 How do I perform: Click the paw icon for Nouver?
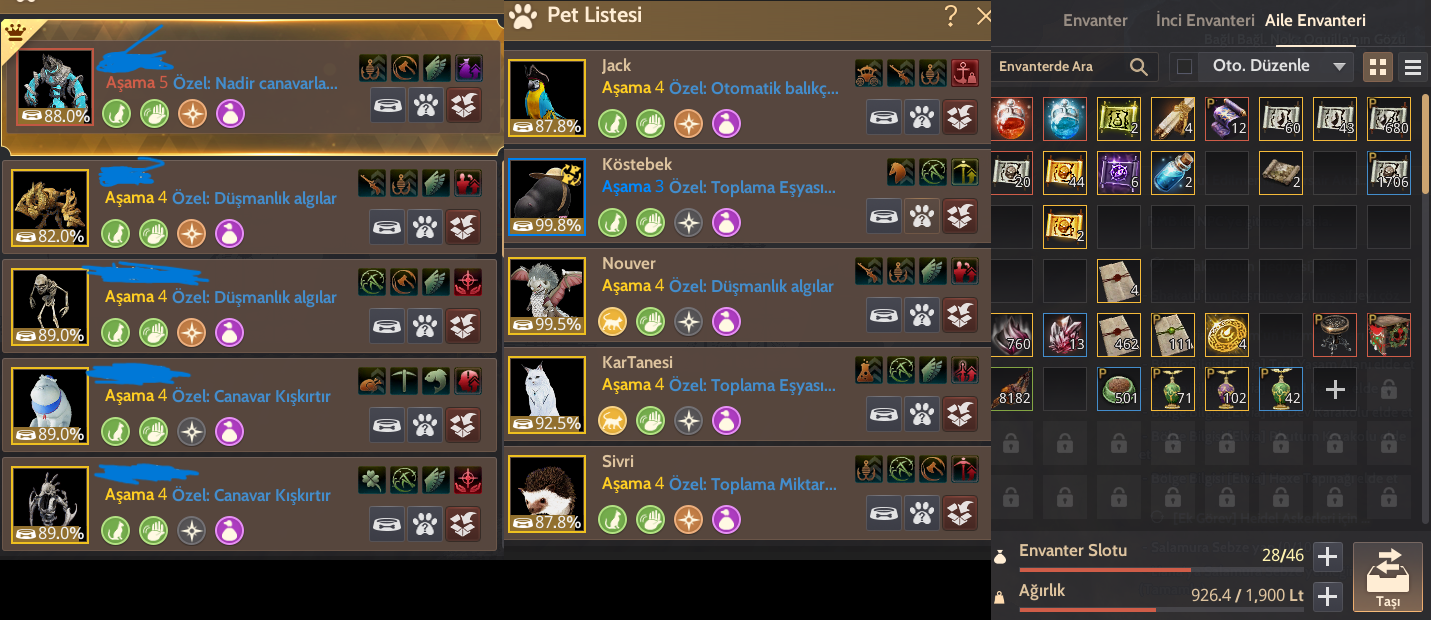(922, 314)
